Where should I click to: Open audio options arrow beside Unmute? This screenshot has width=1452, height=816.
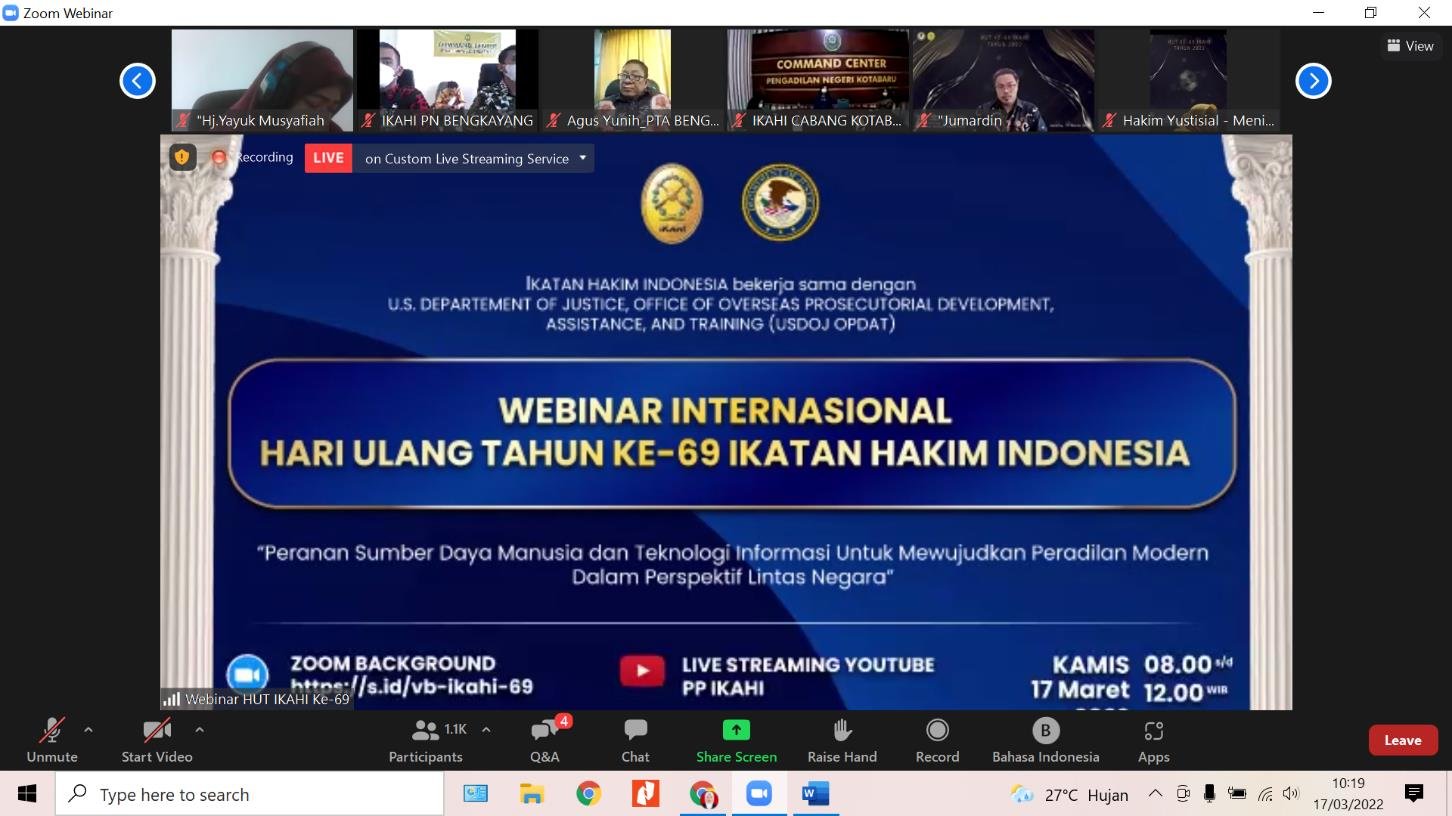click(x=88, y=730)
